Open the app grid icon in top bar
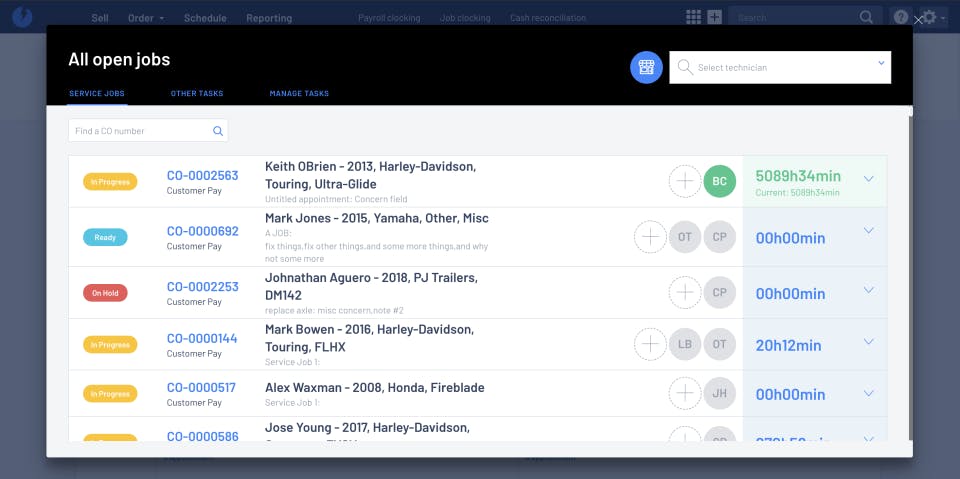960x479 pixels. pos(693,17)
